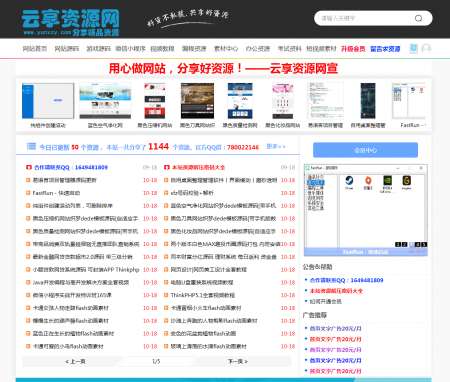Open the 办公资源 navigation item
The width and height of the screenshot is (450, 382).
click(258, 49)
